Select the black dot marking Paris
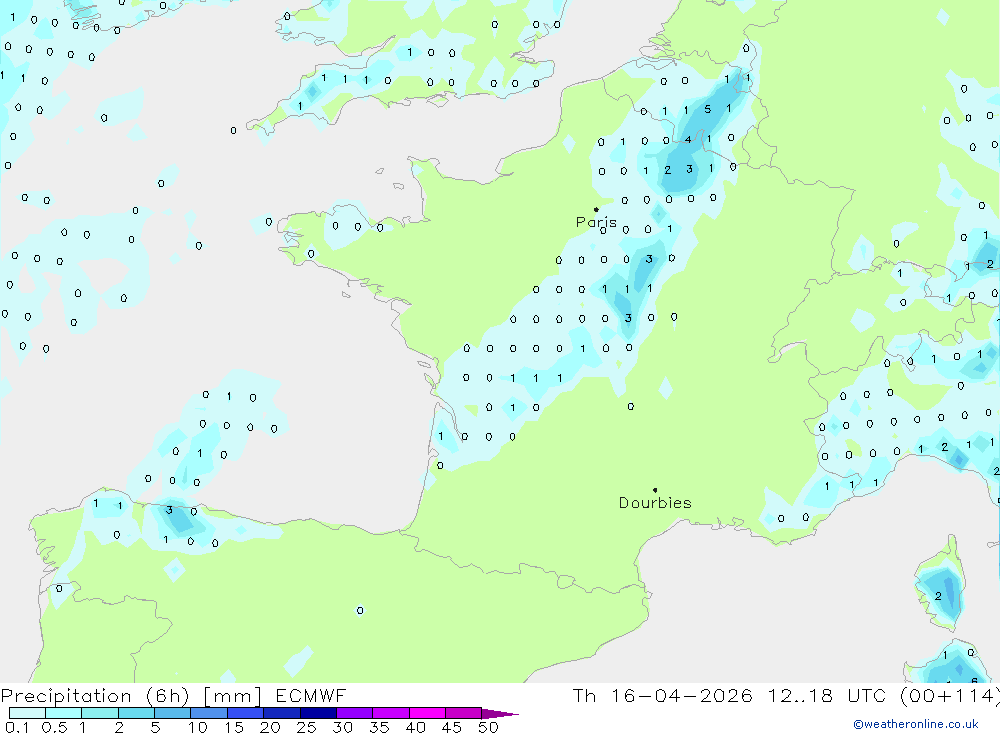The width and height of the screenshot is (1000, 733). click(596, 209)
